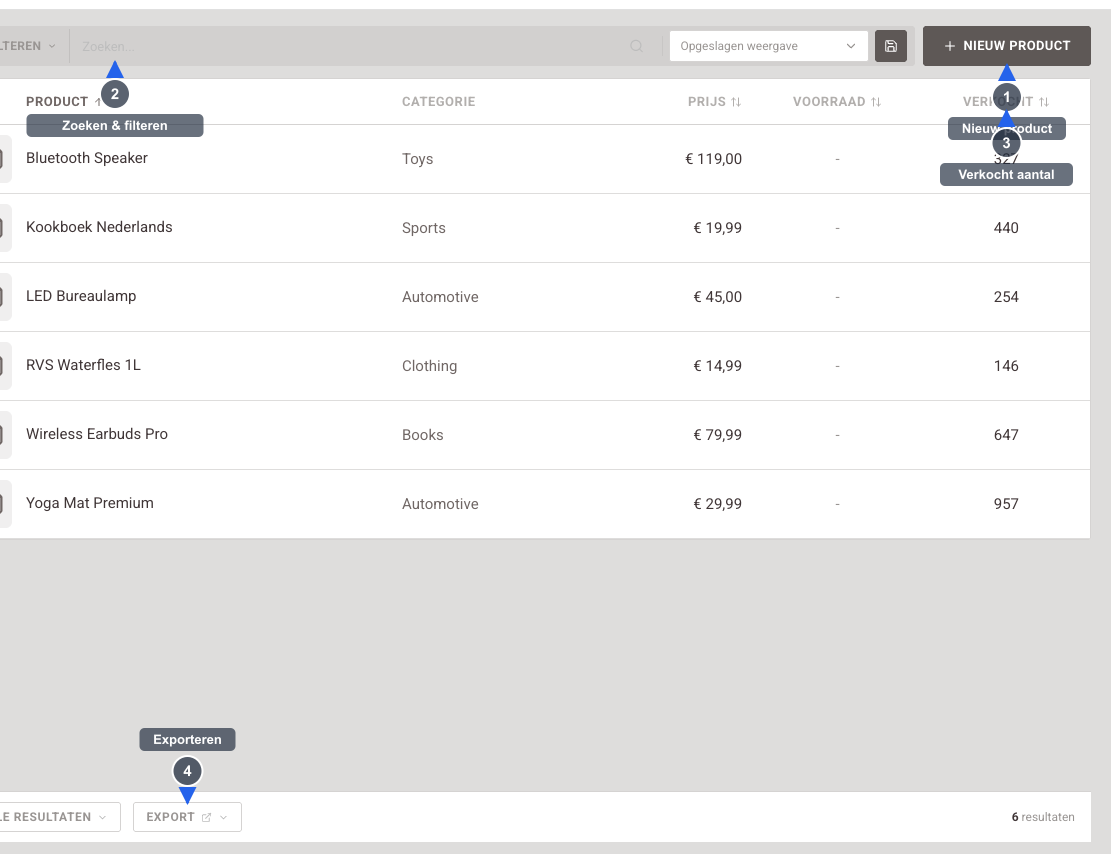Open the RVS Waterfles 1L product
Image resolution: width=1111 pixels, height=854 pixels.
pos(84,365)
